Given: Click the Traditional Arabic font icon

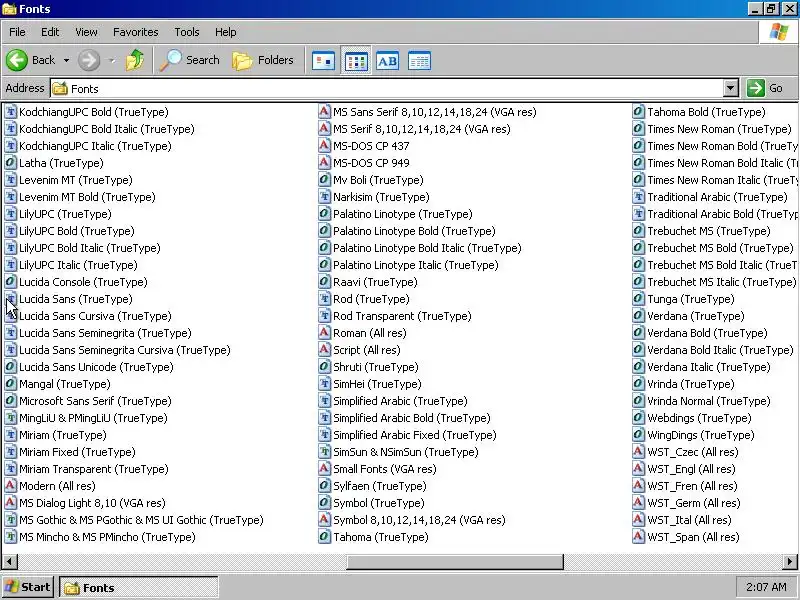Looking at the screenshot, I should point(638,197).
